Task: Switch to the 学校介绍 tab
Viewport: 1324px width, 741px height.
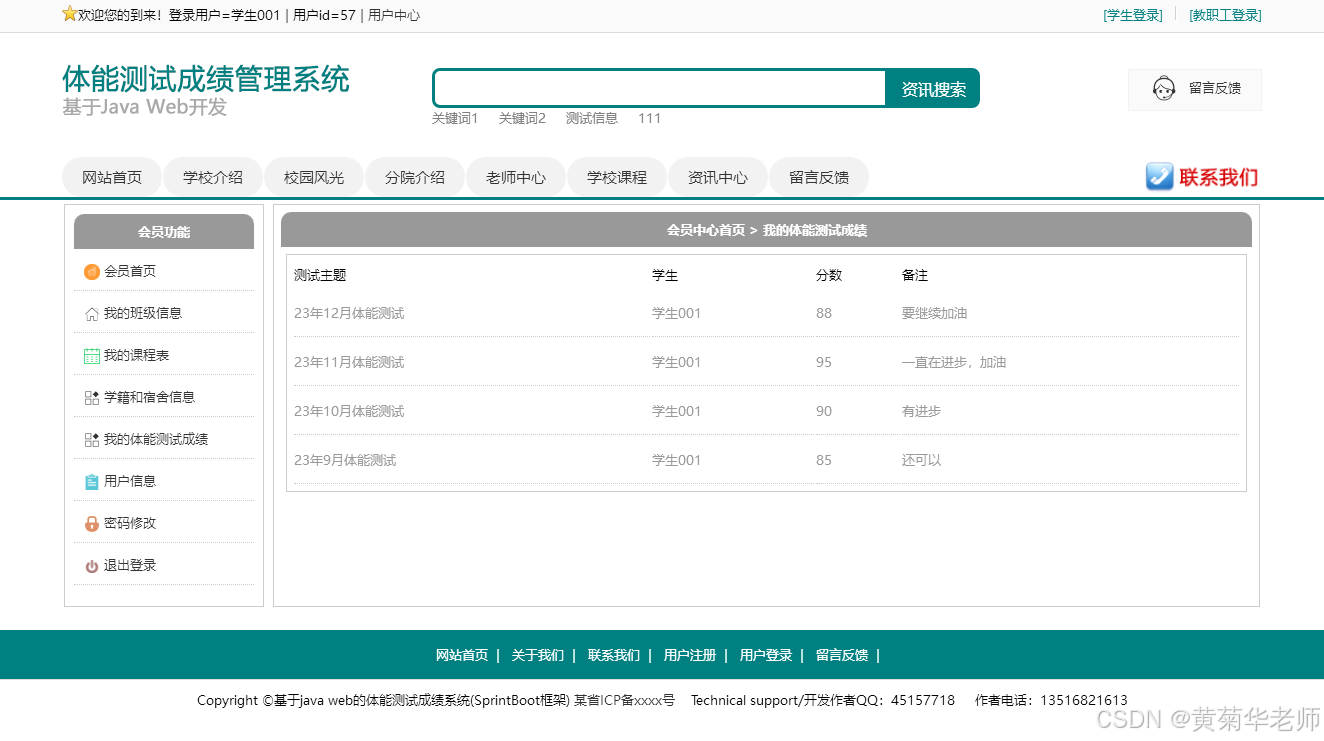Action: 212,176
